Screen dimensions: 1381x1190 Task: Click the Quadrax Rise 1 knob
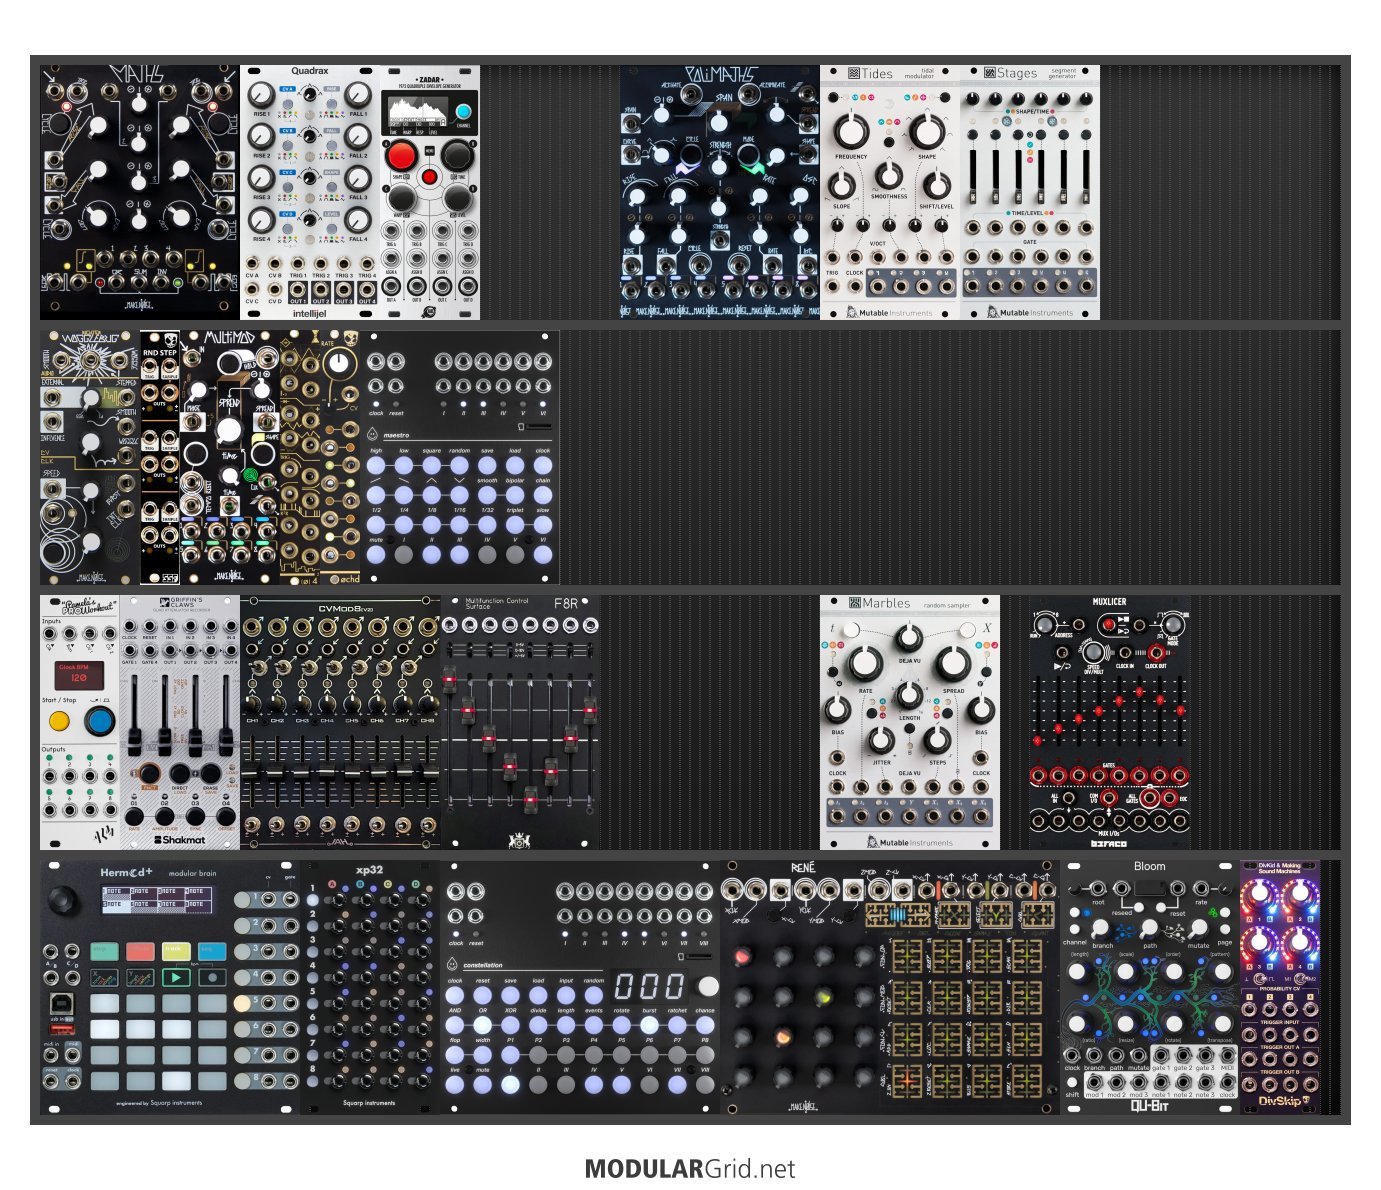click(261, 95)
